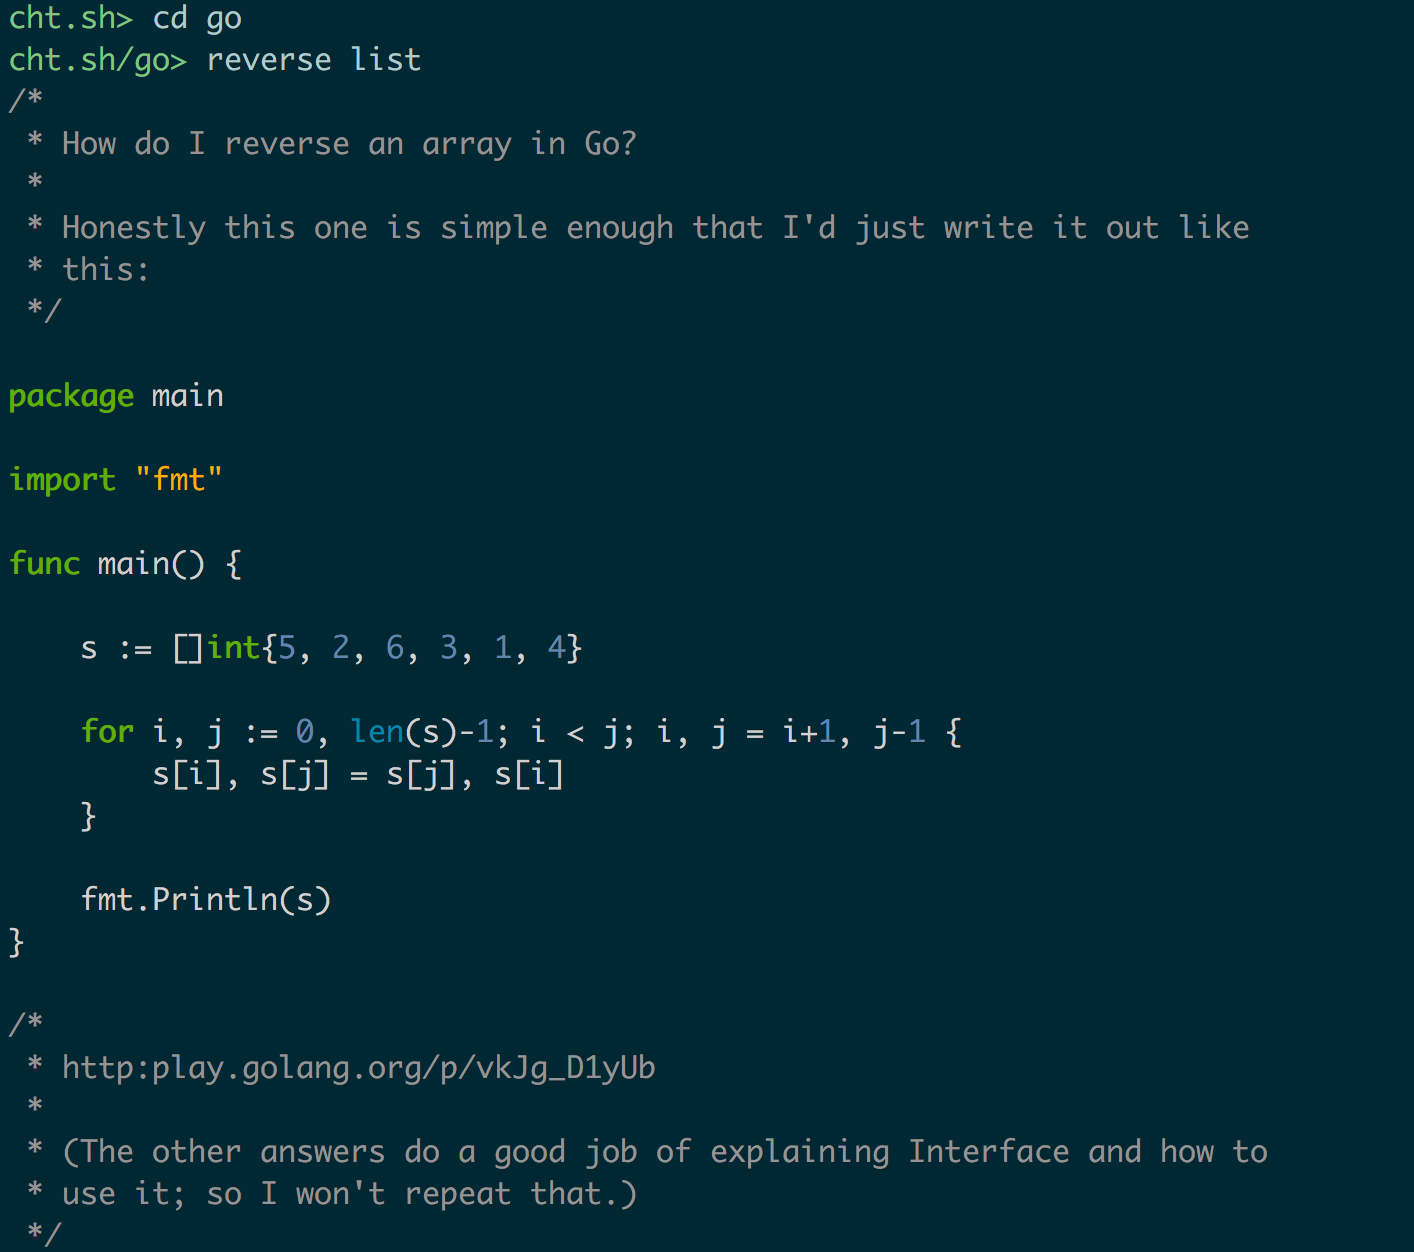
Task: Click the "cht.sh/go>" prompt
Action: pyautogui.click(x=97, y=60)
